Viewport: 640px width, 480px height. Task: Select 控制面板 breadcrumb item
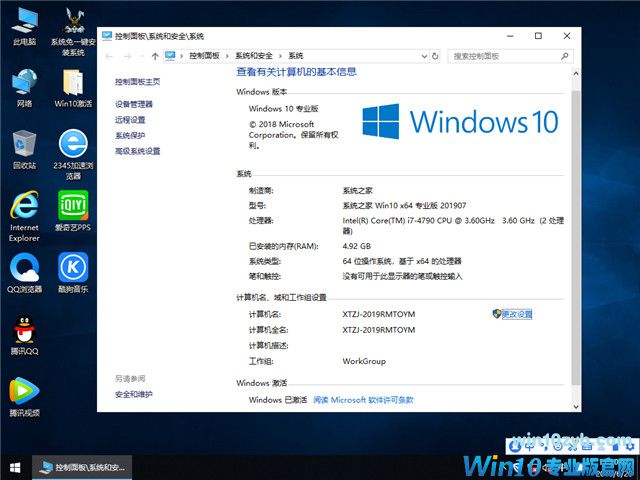pyautogui.click(x=204, y=56)
